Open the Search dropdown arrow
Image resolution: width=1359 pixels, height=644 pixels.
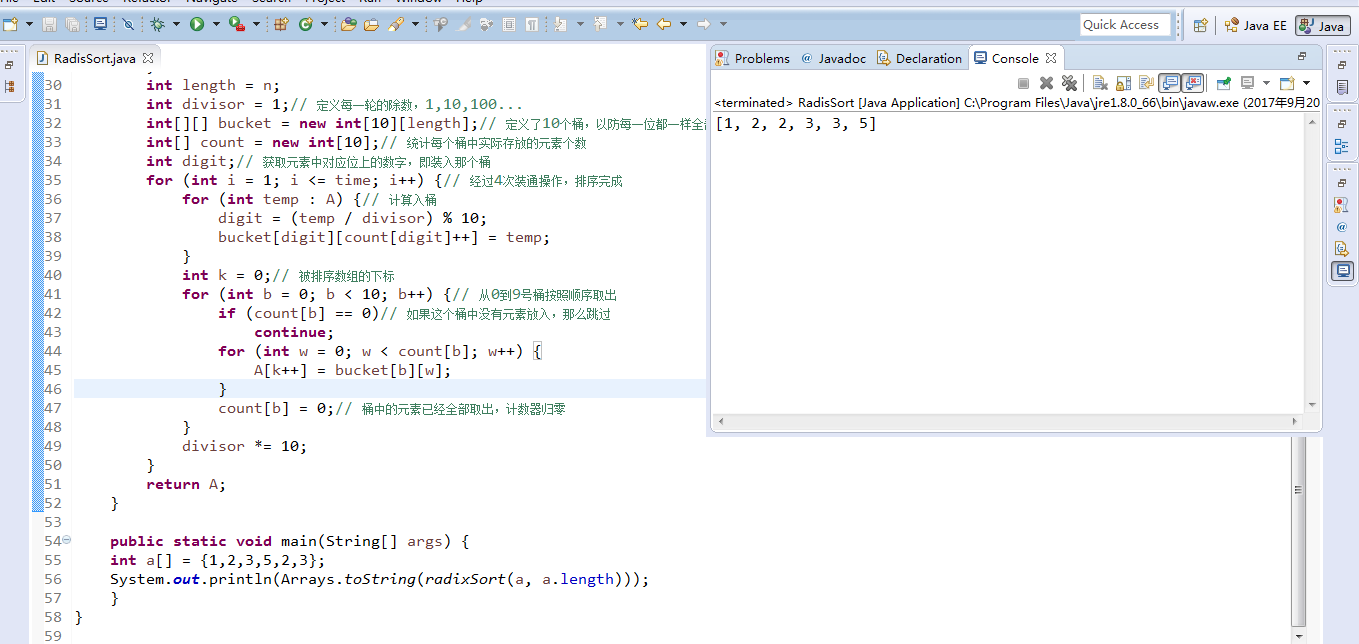coord(415,24)
